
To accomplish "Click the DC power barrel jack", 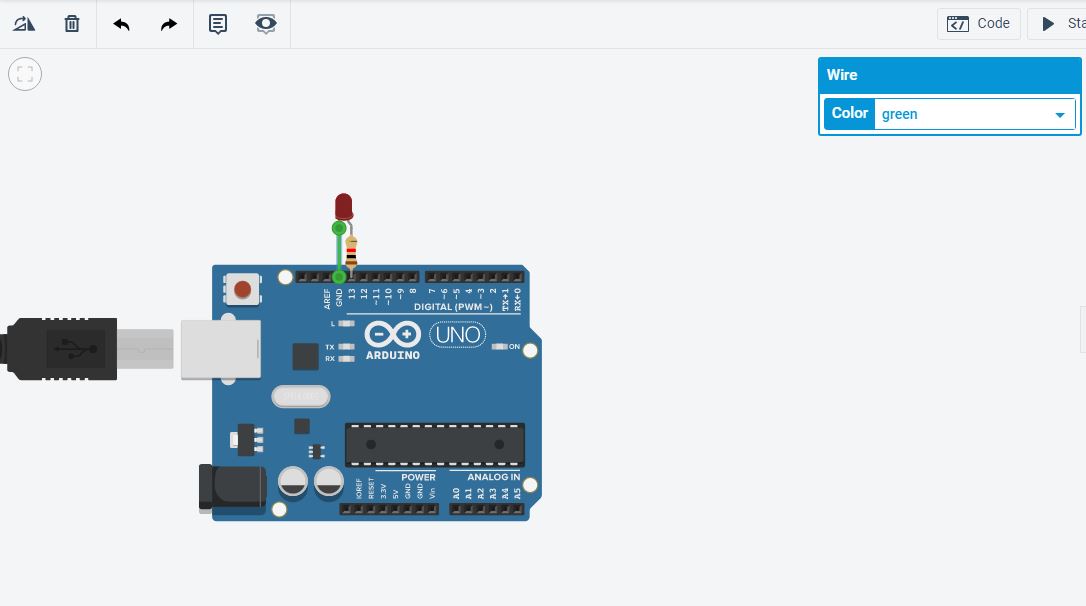I will coord(232,488).
